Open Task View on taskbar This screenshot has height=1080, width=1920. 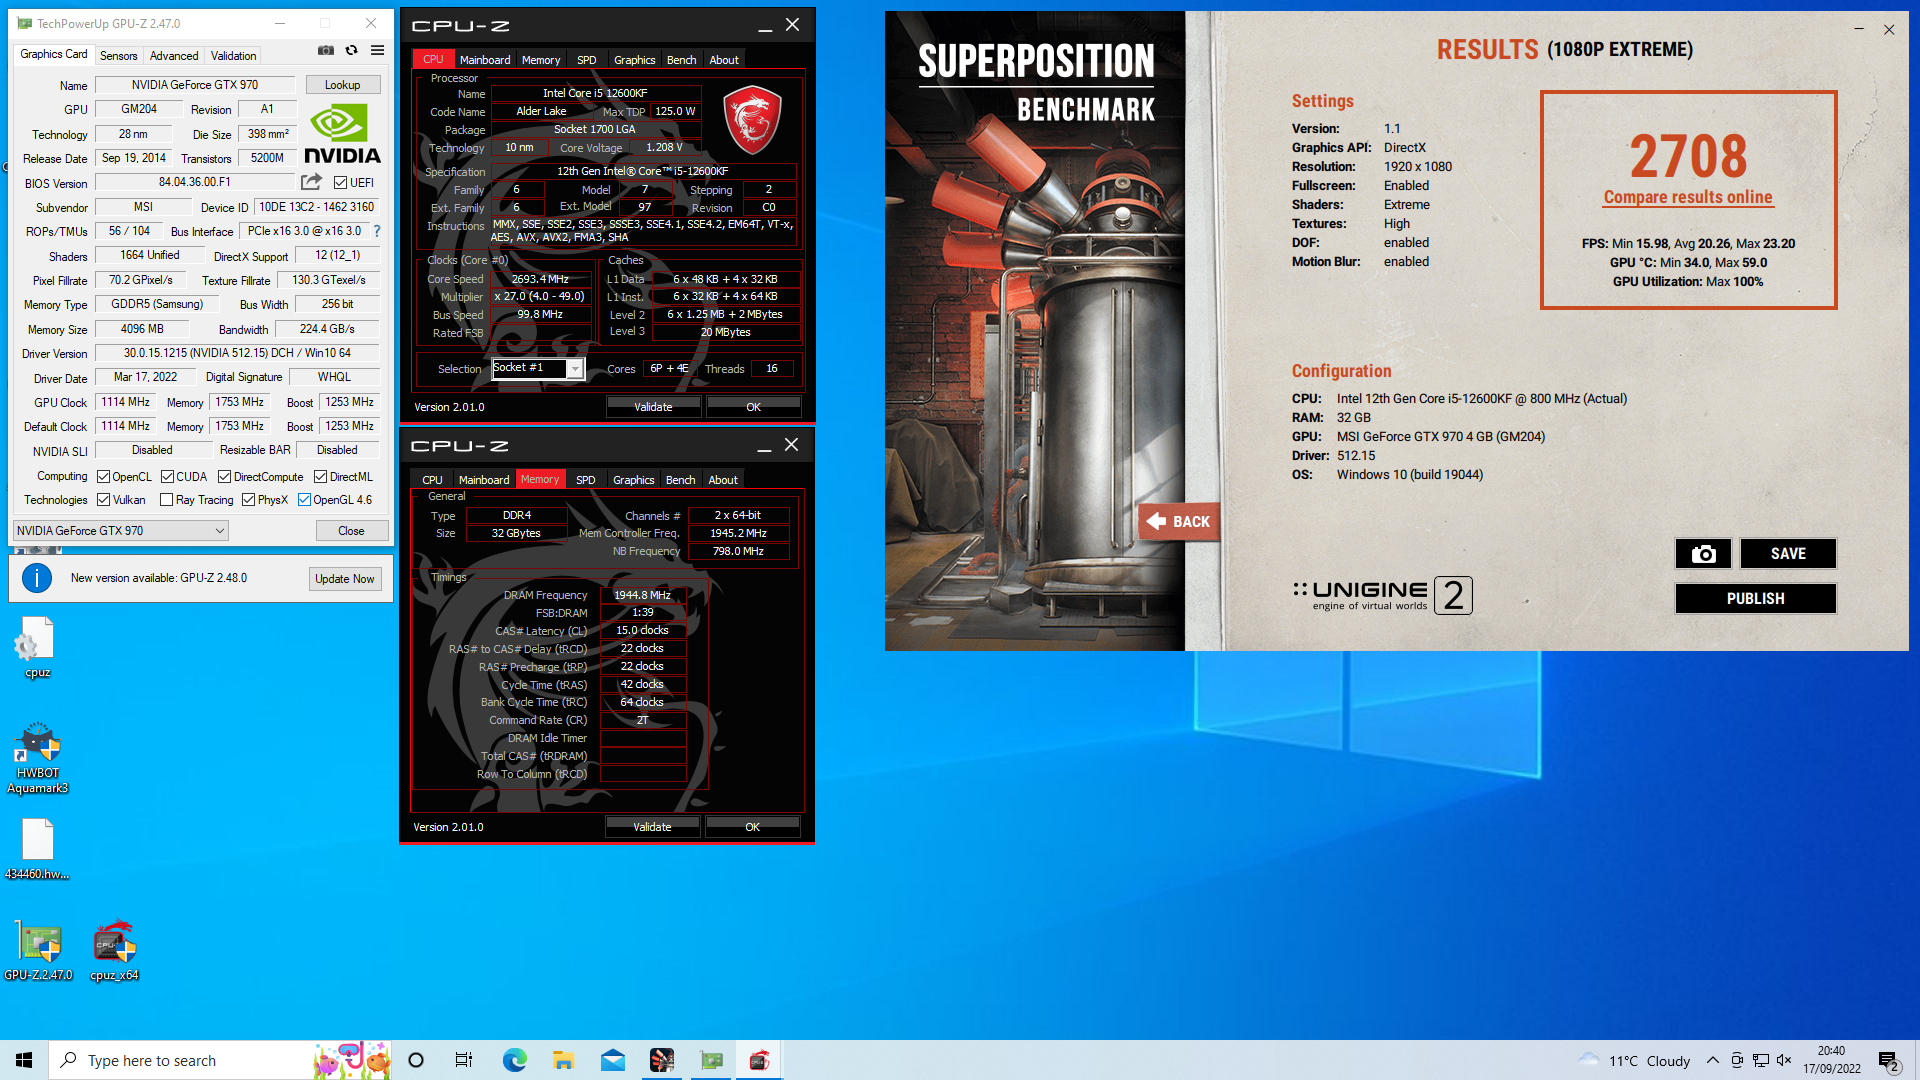click(x=464, y=1060)
